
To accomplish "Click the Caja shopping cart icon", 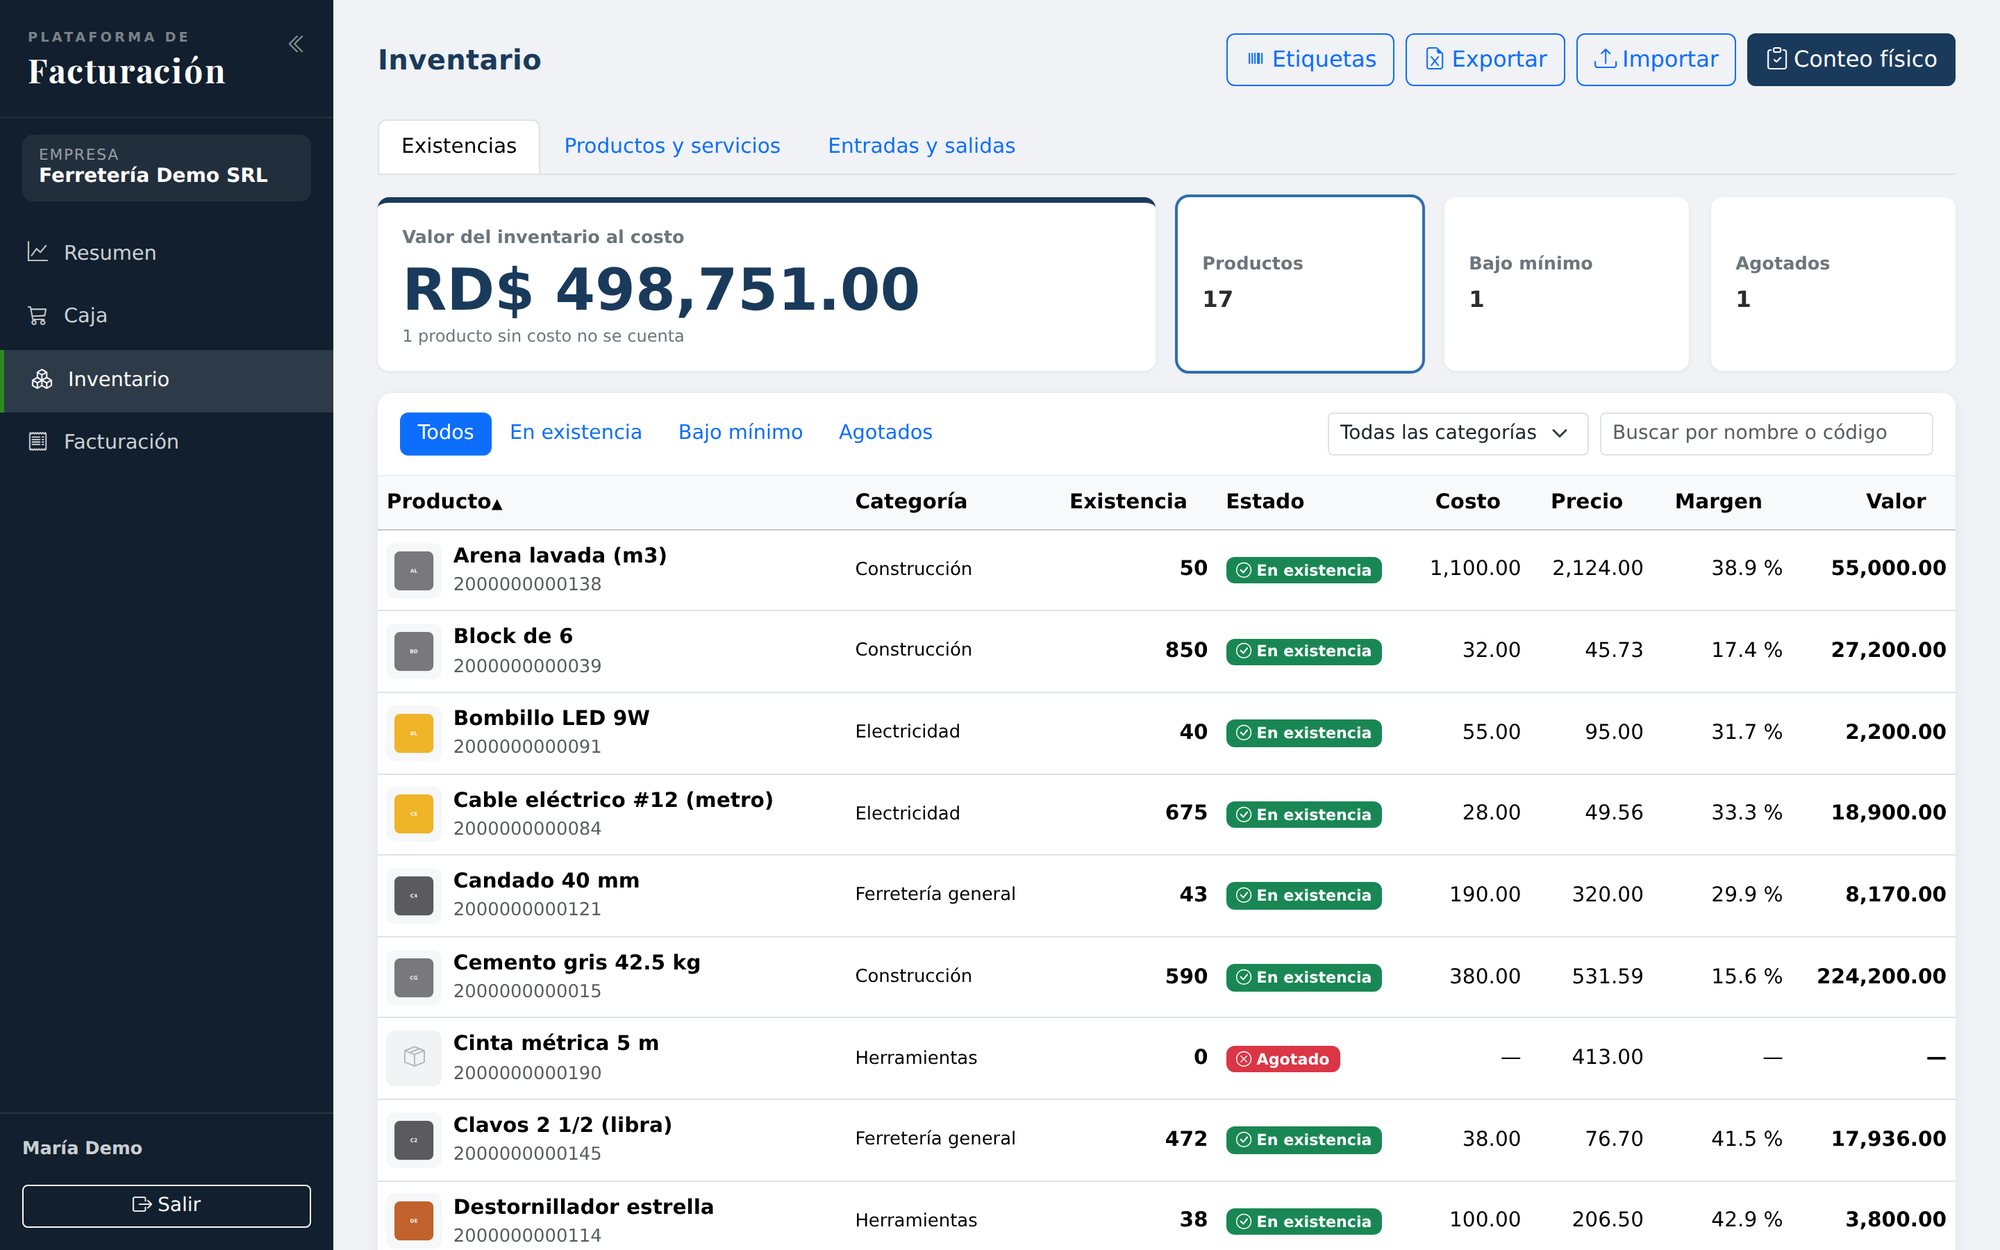I will tap(38, 315).
